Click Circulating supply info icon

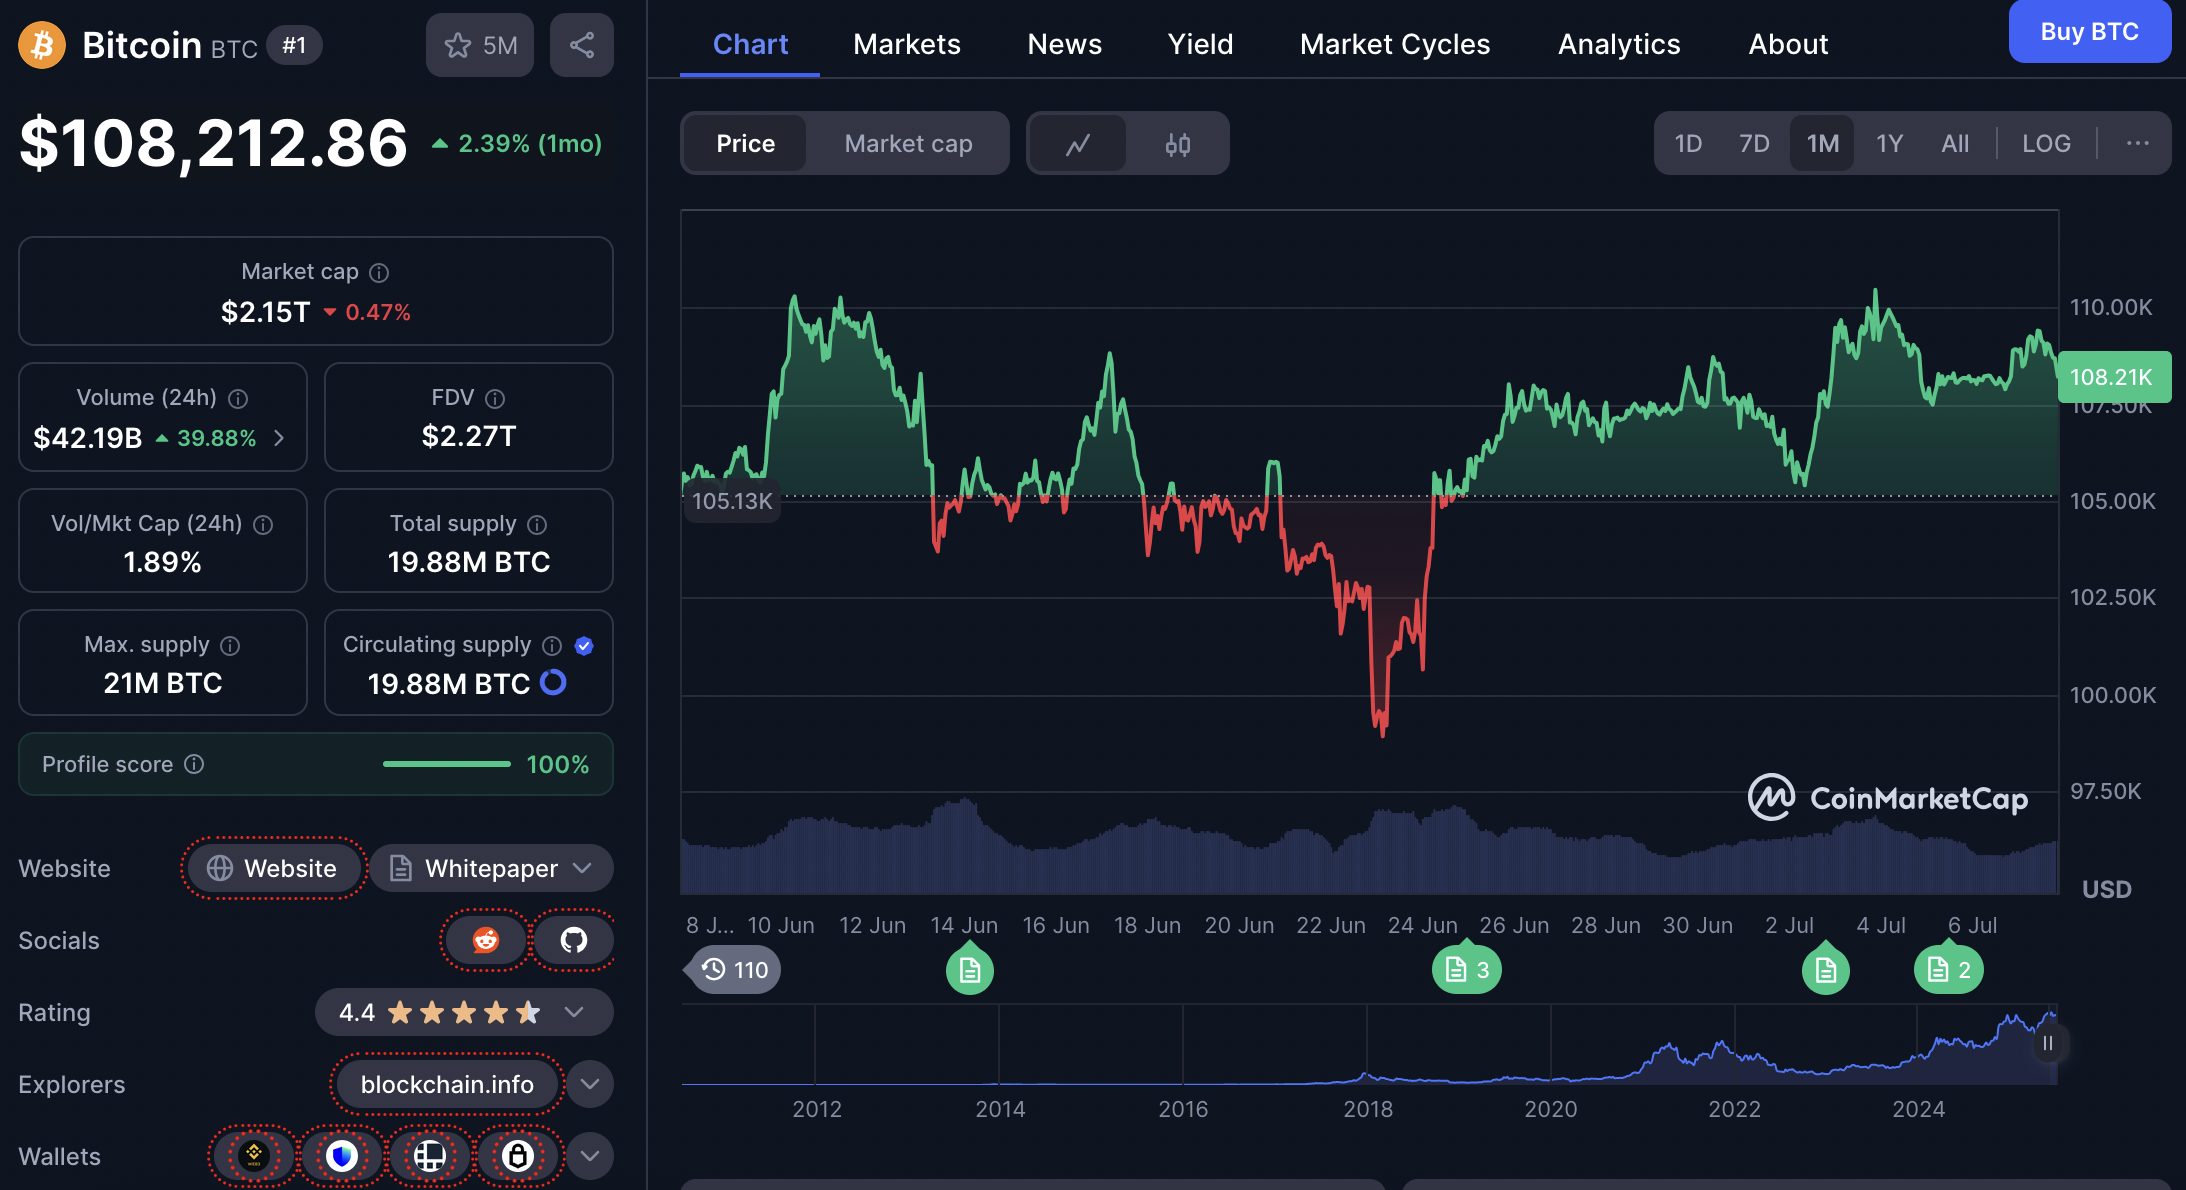552,645
